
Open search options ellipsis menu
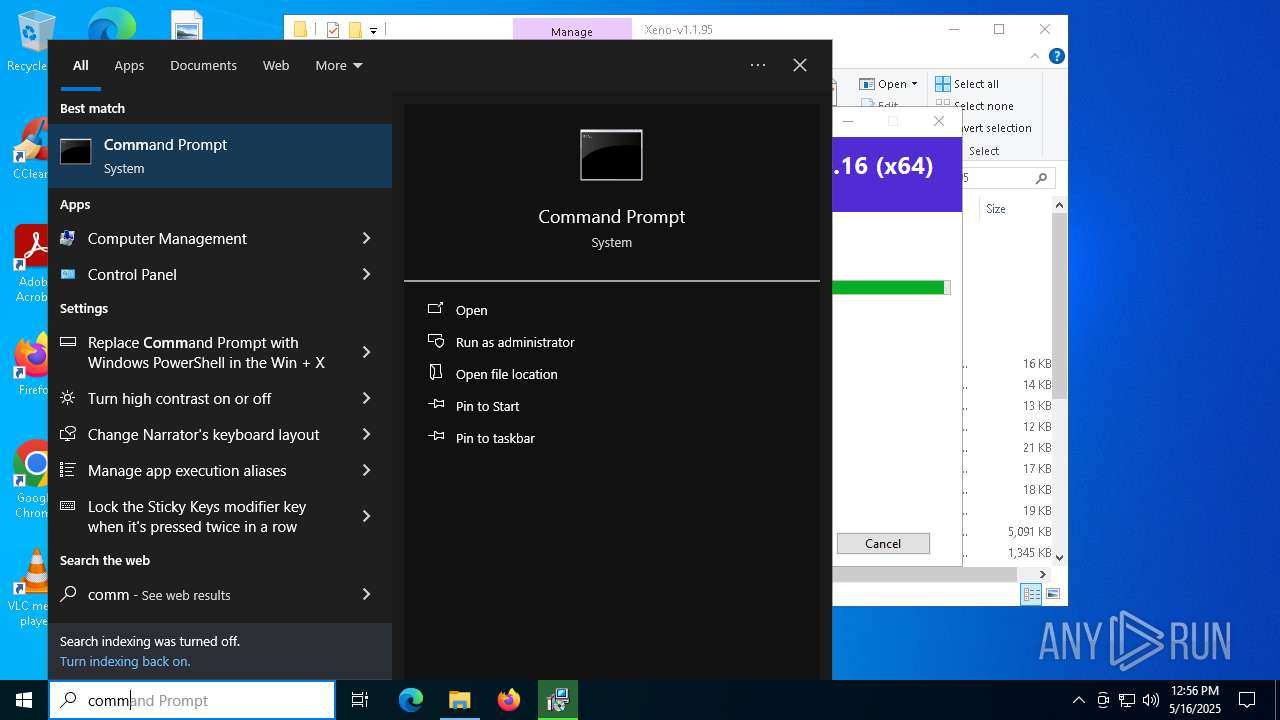click(758, 65)
